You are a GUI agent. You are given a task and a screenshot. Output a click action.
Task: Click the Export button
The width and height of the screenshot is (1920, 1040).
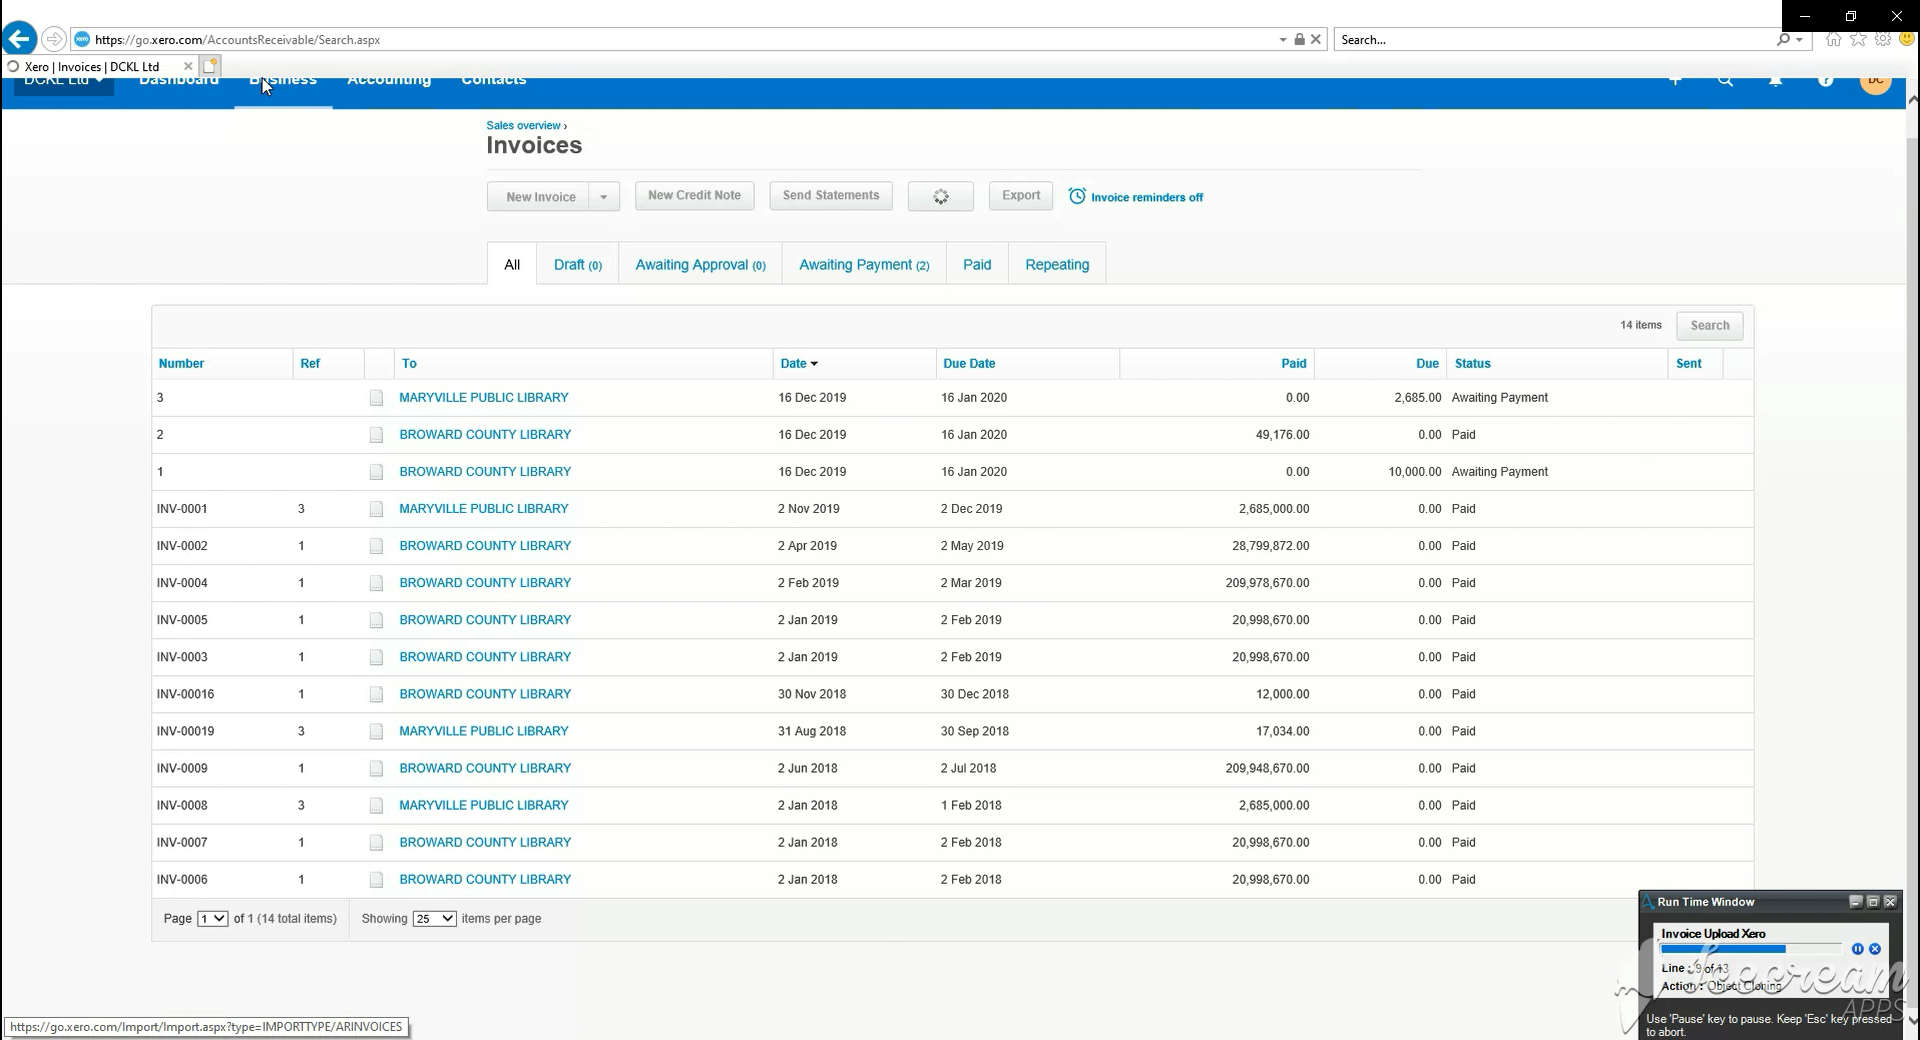pyautogui.click(x=1020, y=196)
